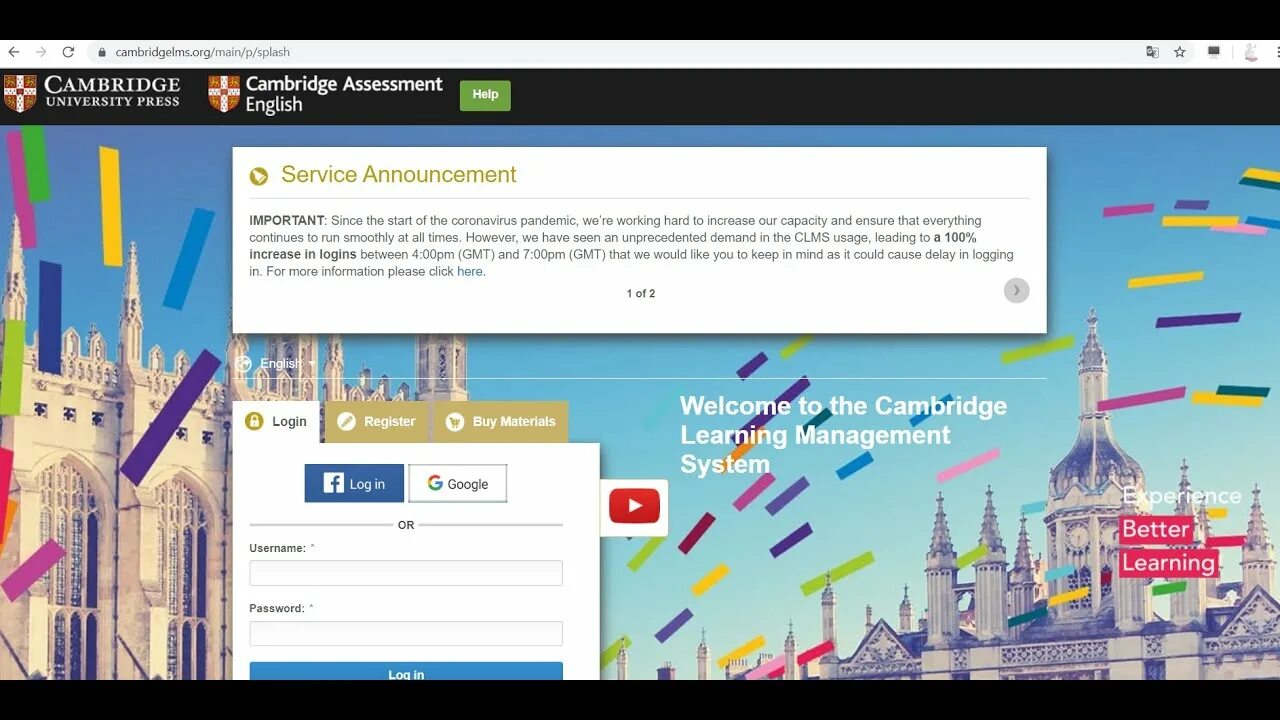Click the '1 of 2' announcement counter

tap(641, 293)
